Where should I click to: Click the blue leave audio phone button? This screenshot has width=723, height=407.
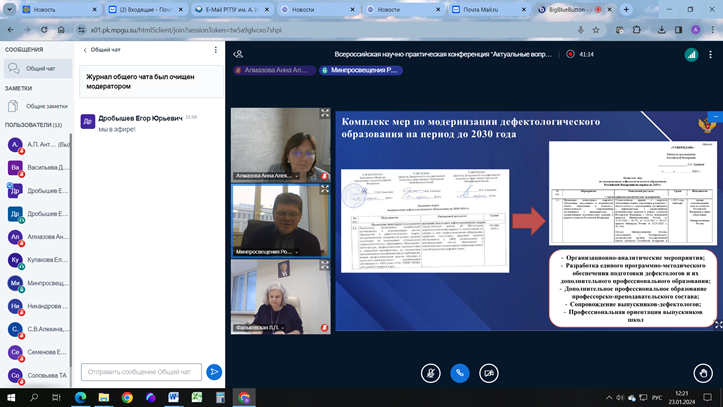pyautogui.click(x=460, y=373)
